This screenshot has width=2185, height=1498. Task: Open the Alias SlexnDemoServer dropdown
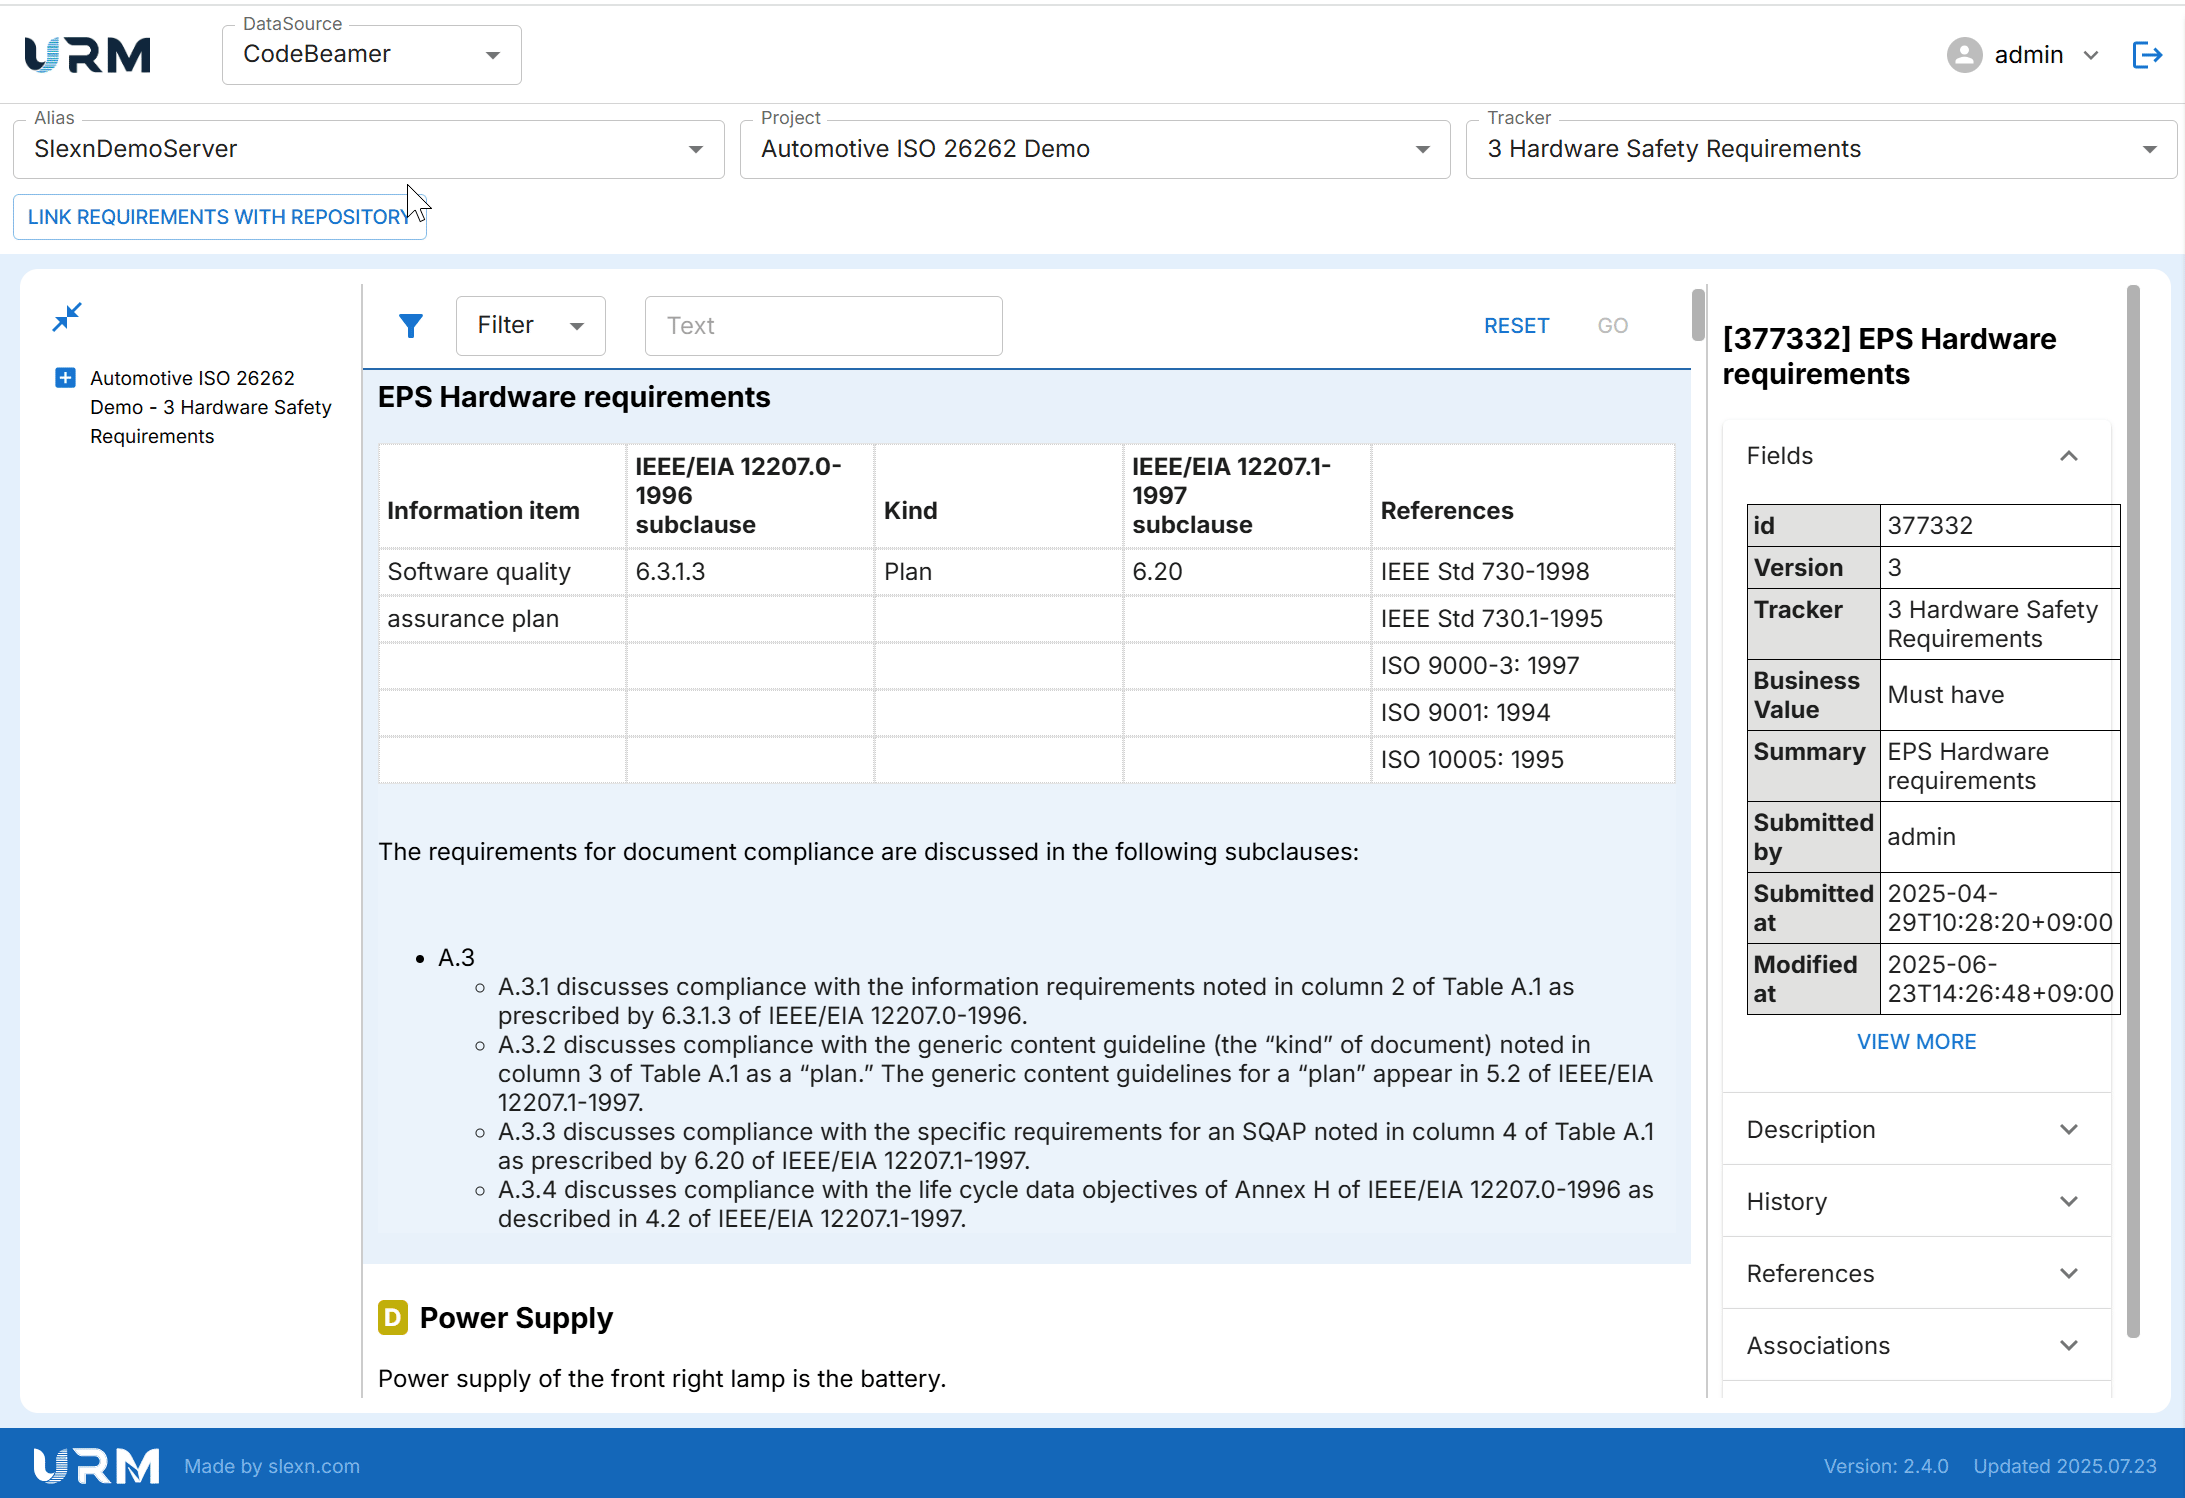[368, 149]
